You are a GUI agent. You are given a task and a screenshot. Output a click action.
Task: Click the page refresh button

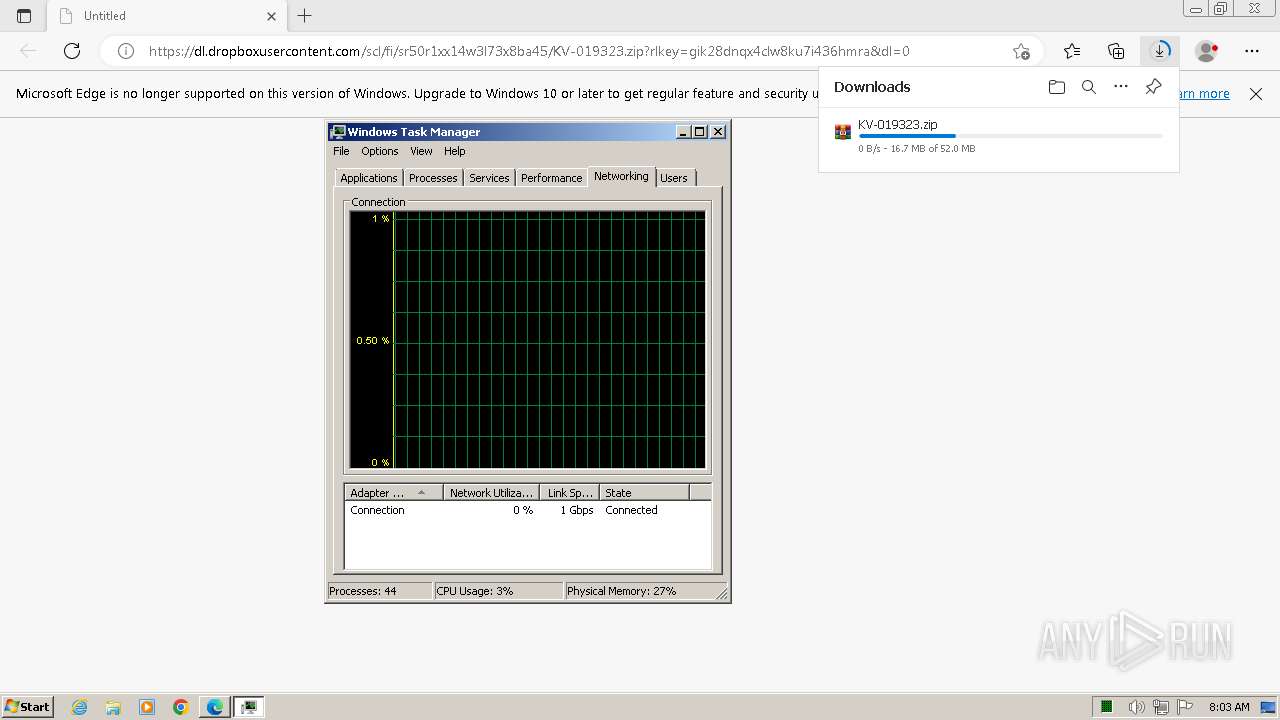coord(72,51)
